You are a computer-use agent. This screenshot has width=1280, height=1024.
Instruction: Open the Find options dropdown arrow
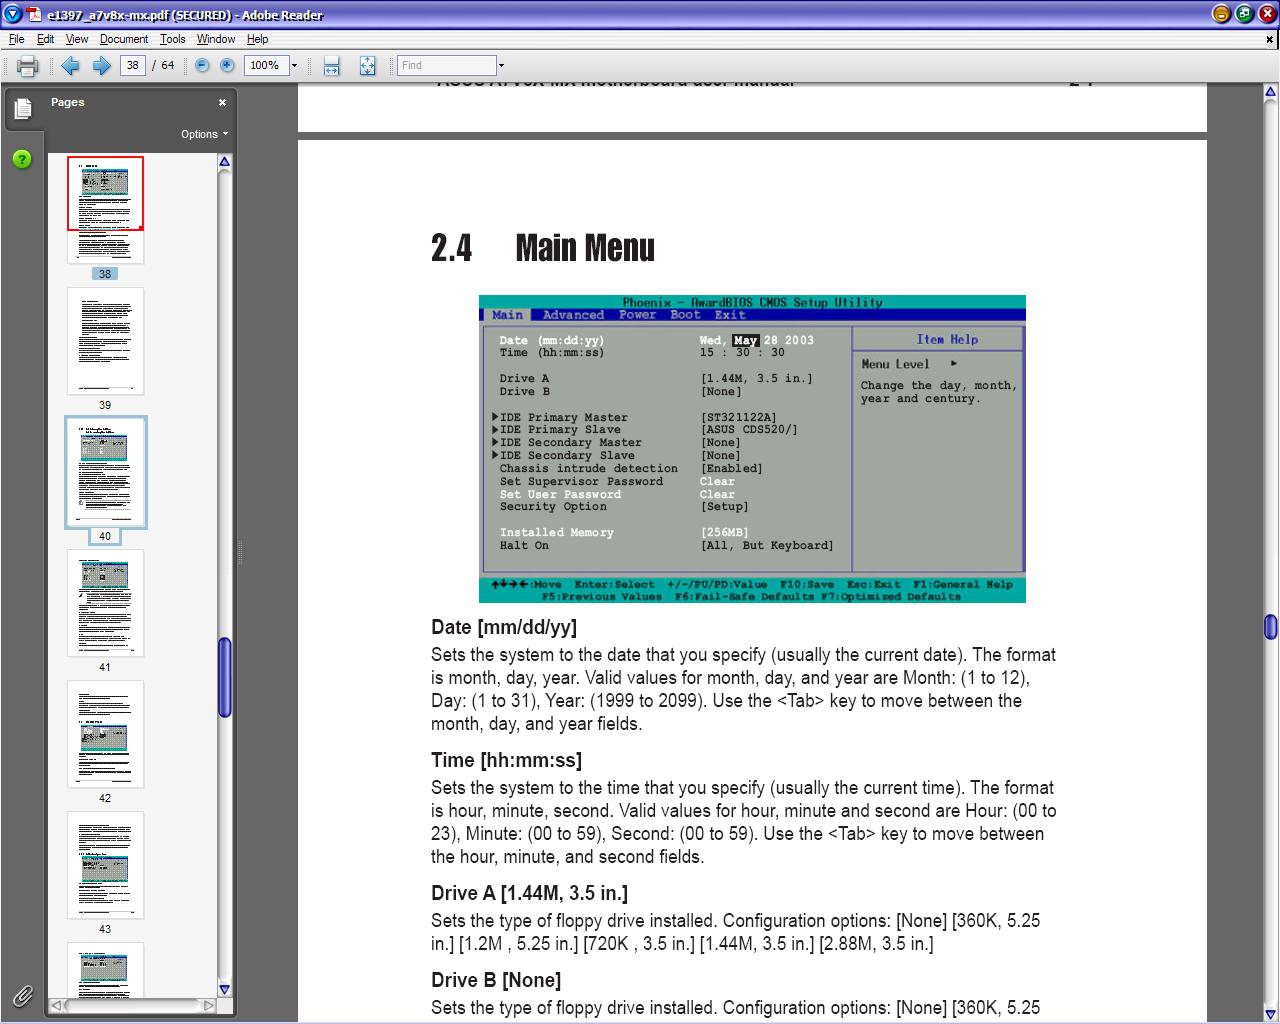click(501, 66)
